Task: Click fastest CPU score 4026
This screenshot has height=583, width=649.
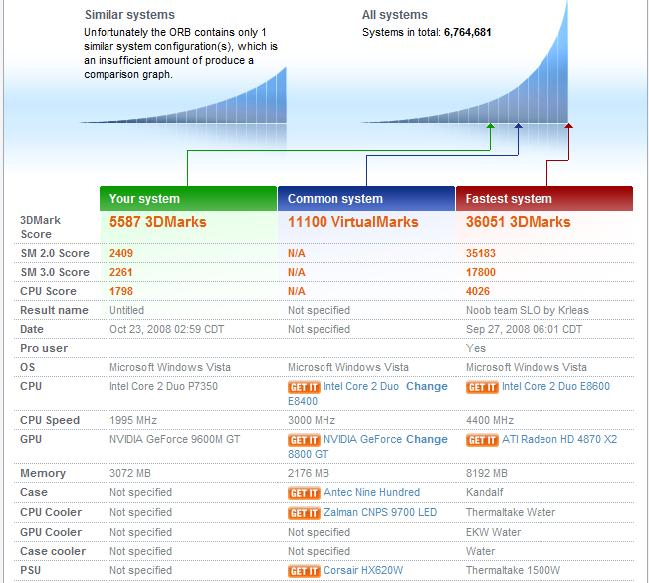Action: click(x=478, y=291)
